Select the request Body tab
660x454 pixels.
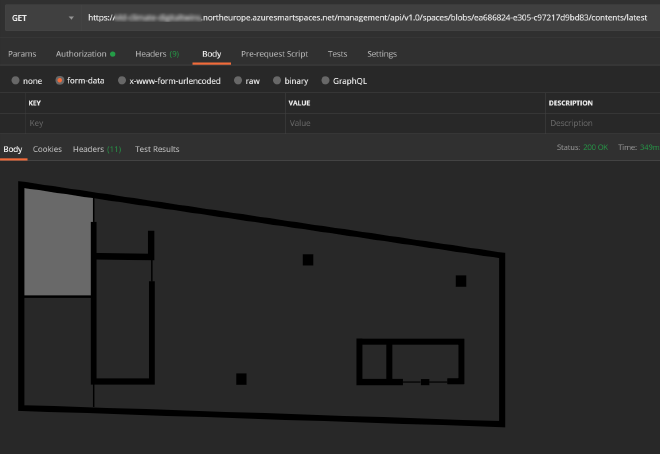coord(211,54)
